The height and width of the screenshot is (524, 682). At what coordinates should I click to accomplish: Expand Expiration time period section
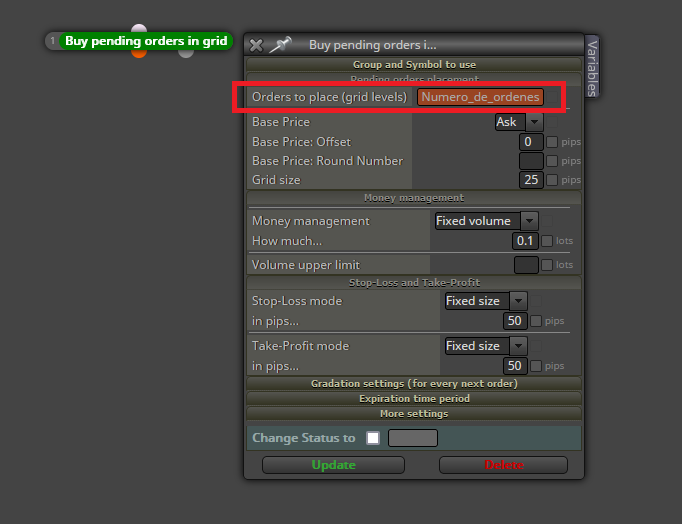414,399
